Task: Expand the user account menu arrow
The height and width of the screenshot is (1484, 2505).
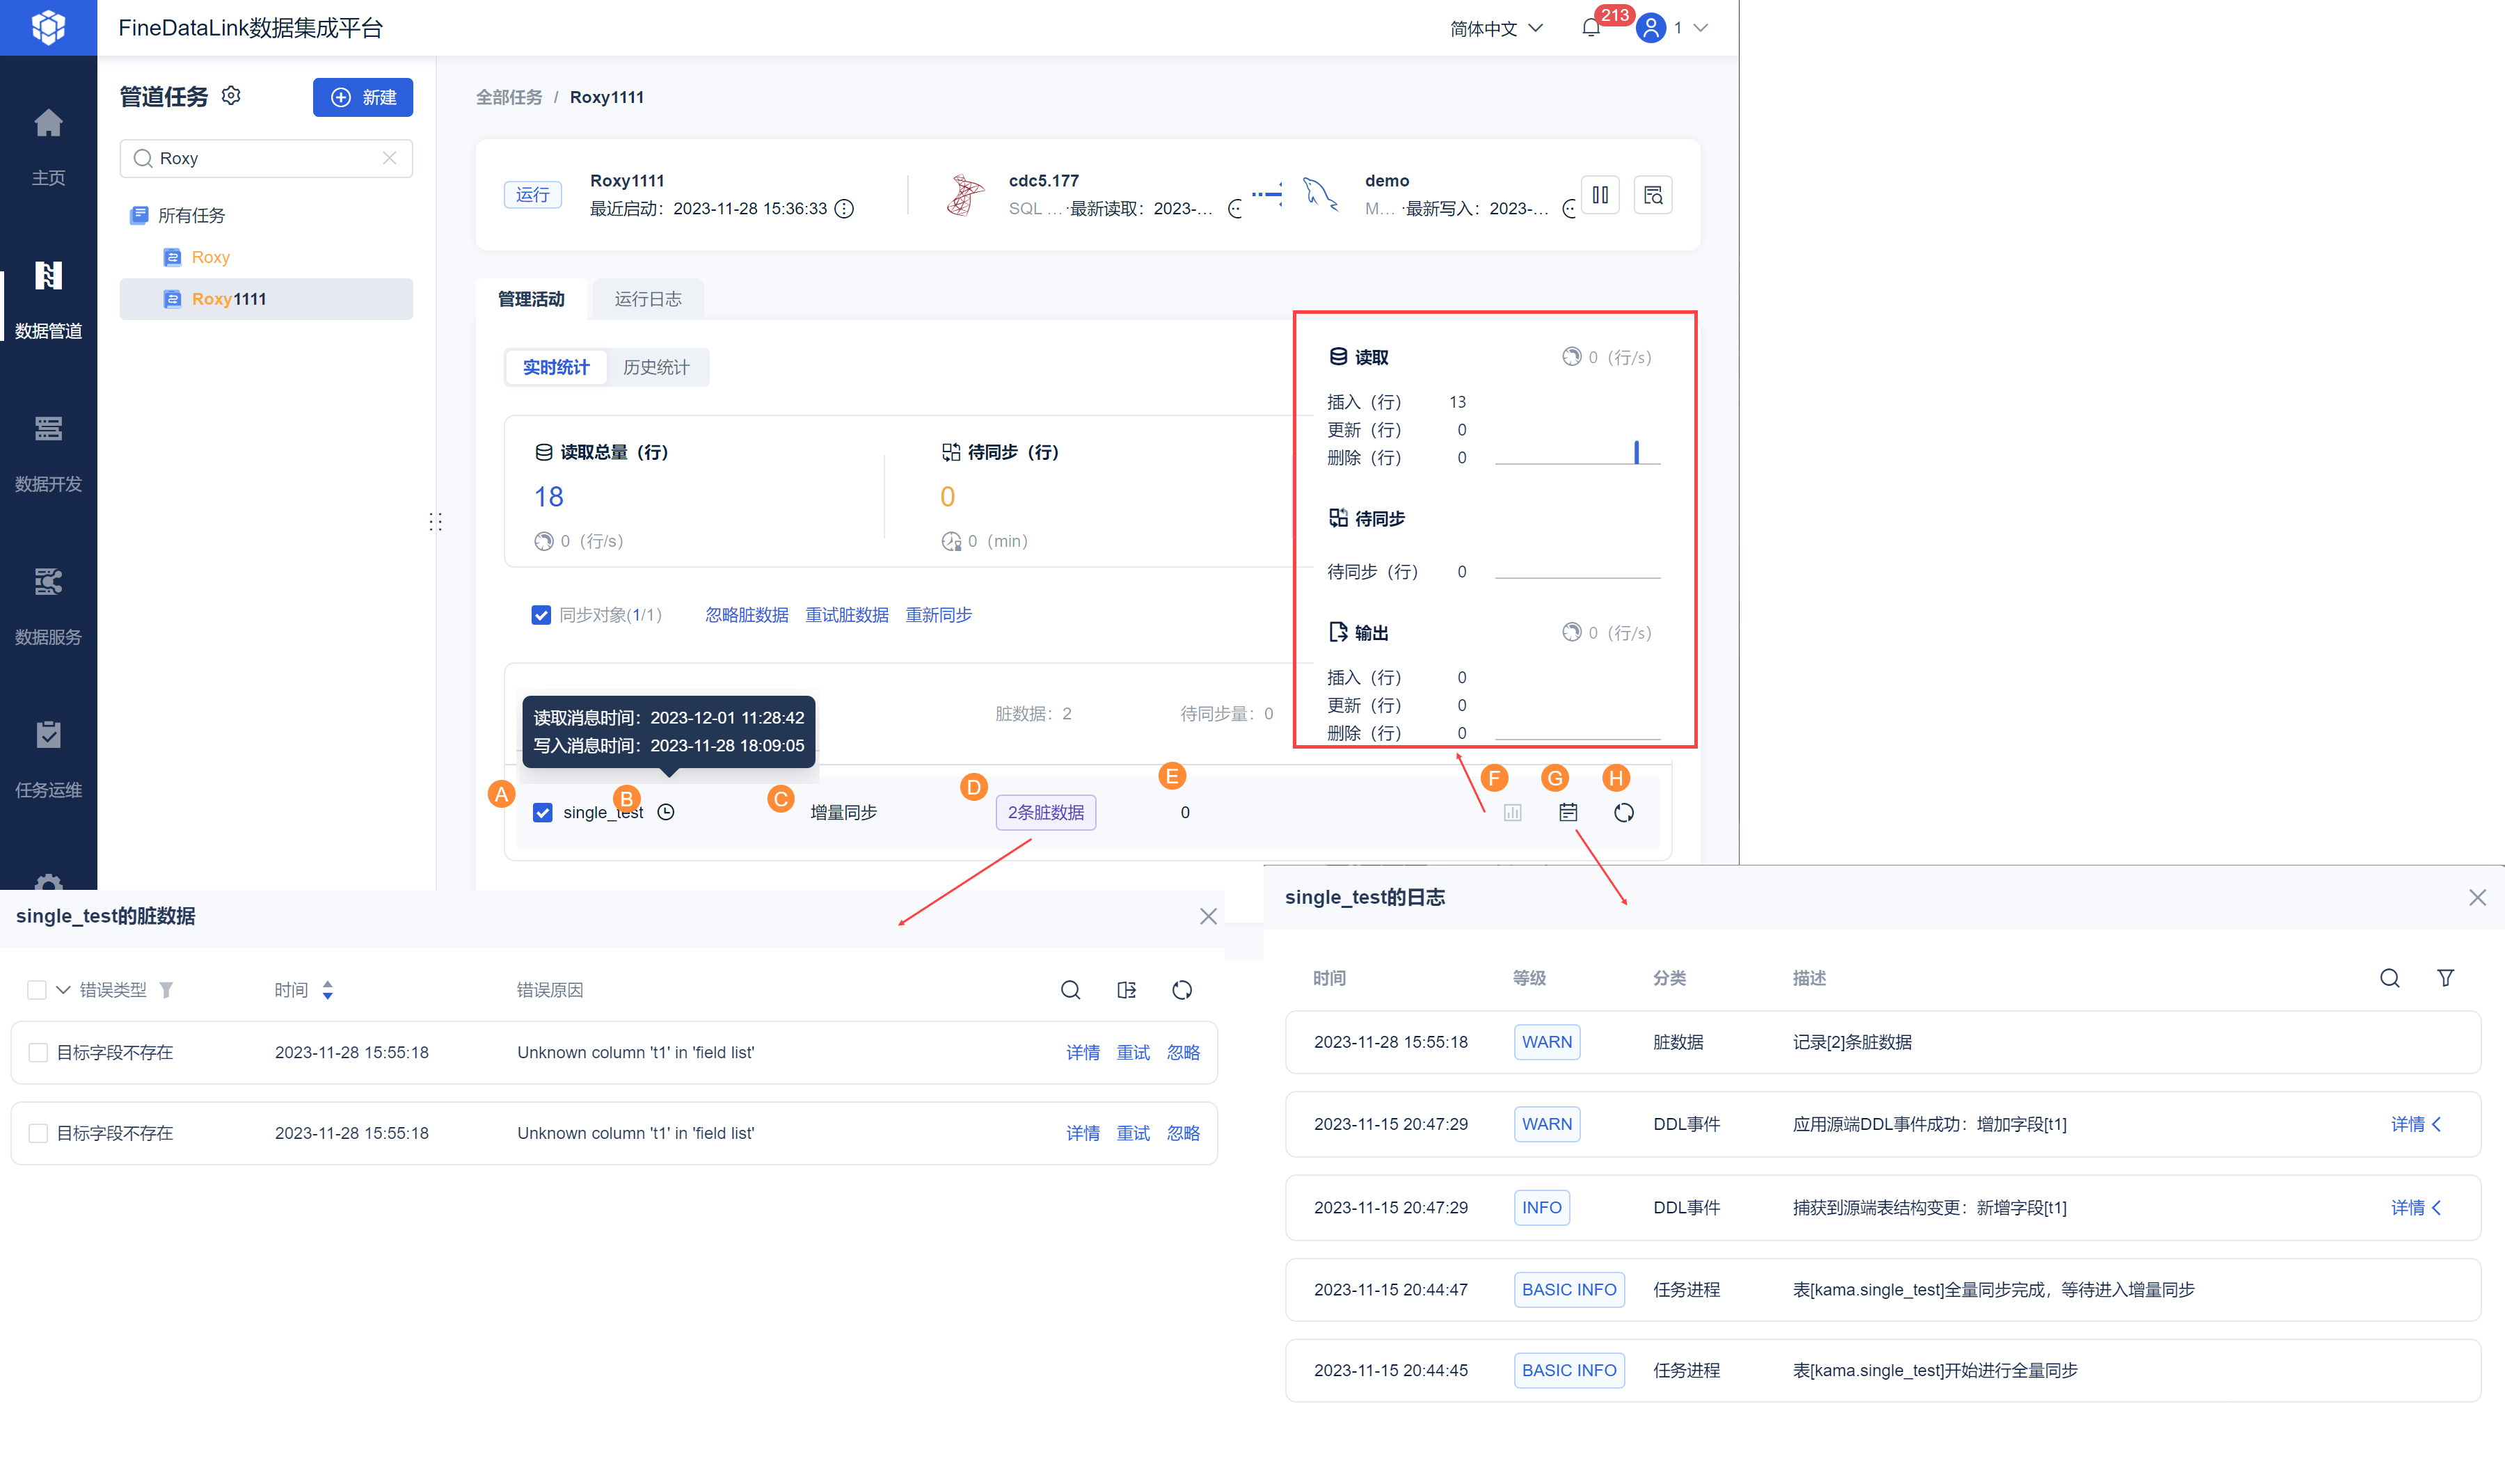Action: 1700,28
